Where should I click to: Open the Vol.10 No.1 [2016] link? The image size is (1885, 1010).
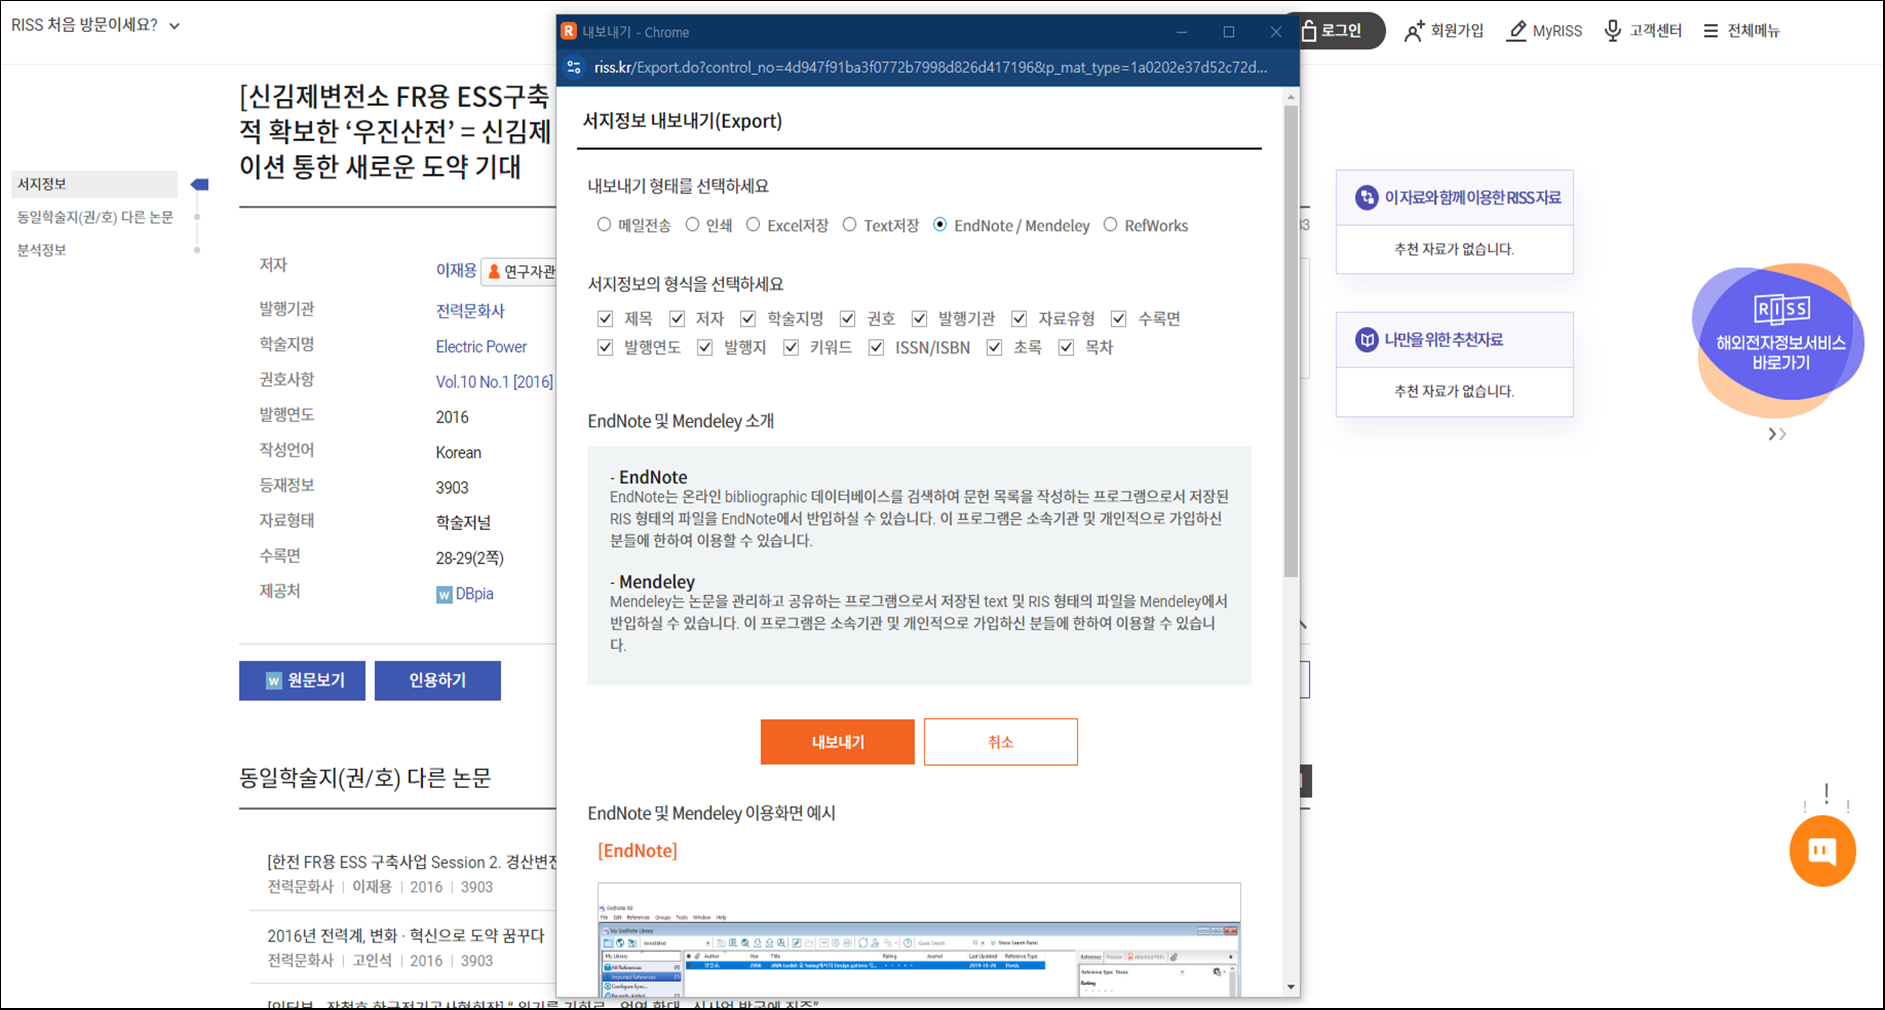494,382
